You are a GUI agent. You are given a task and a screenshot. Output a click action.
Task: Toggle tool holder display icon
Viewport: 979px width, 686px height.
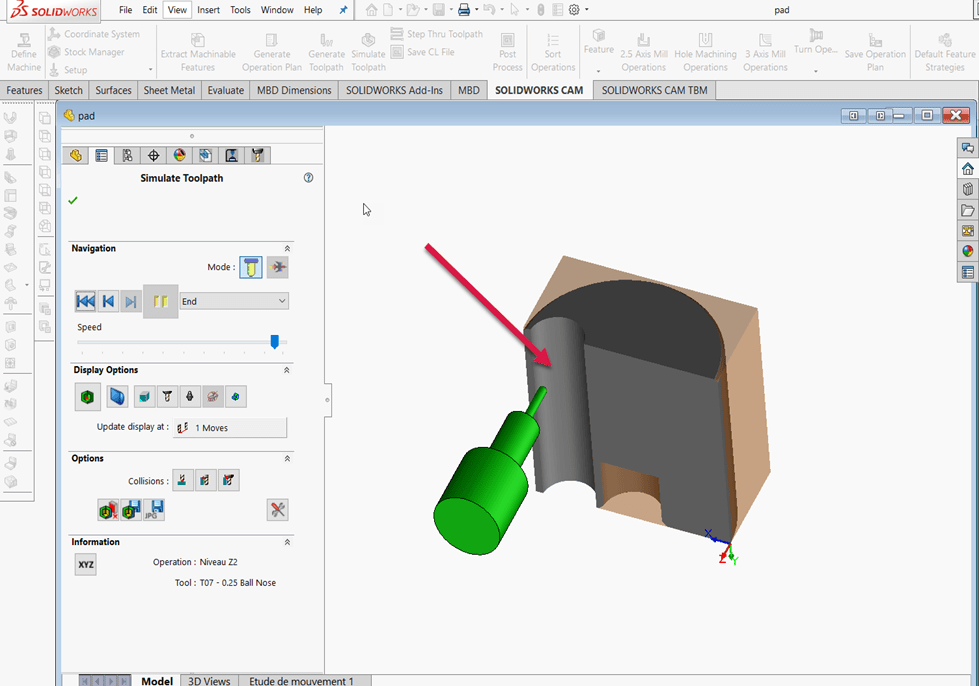click(x=190, y=396)
